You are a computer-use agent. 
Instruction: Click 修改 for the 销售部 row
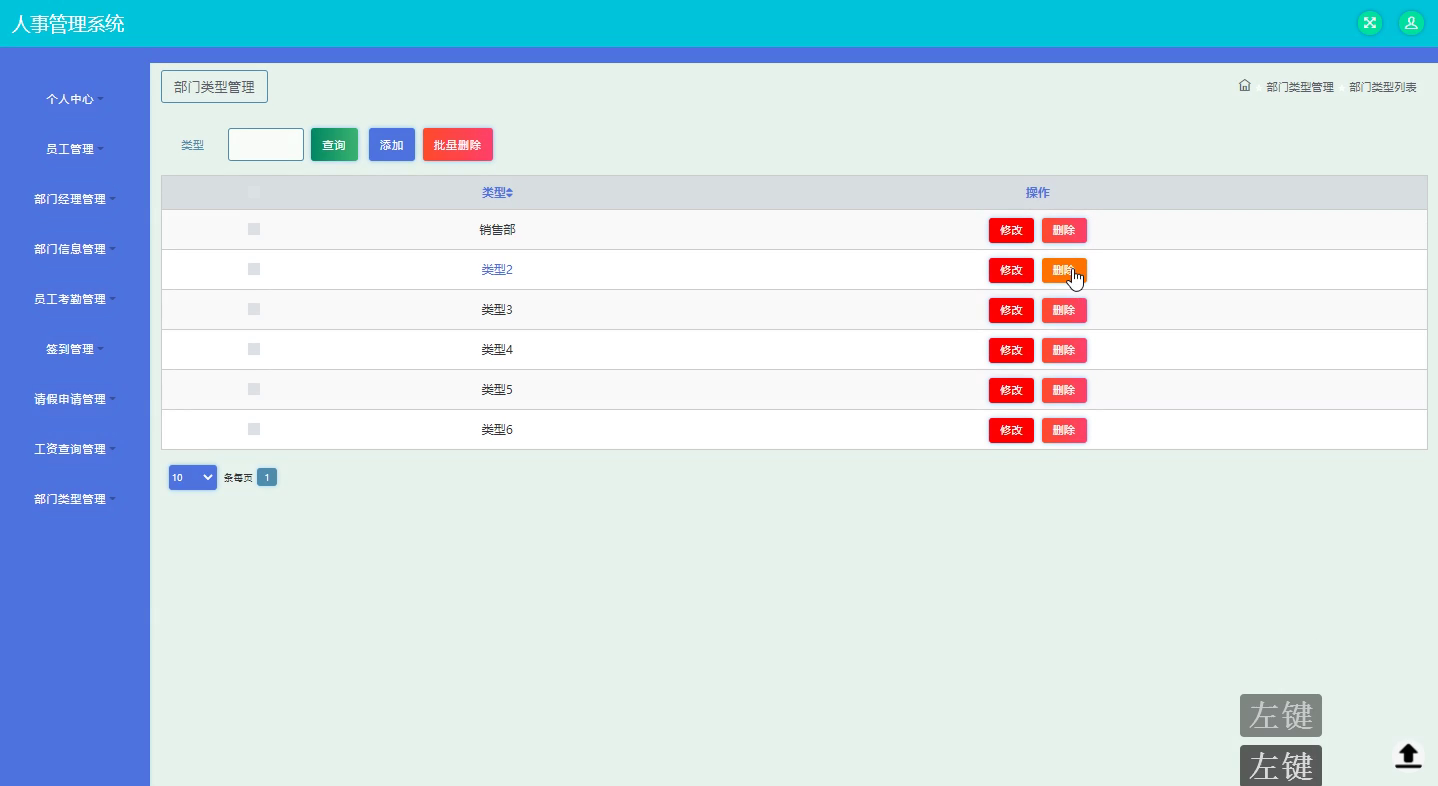tap(1011, 230)
